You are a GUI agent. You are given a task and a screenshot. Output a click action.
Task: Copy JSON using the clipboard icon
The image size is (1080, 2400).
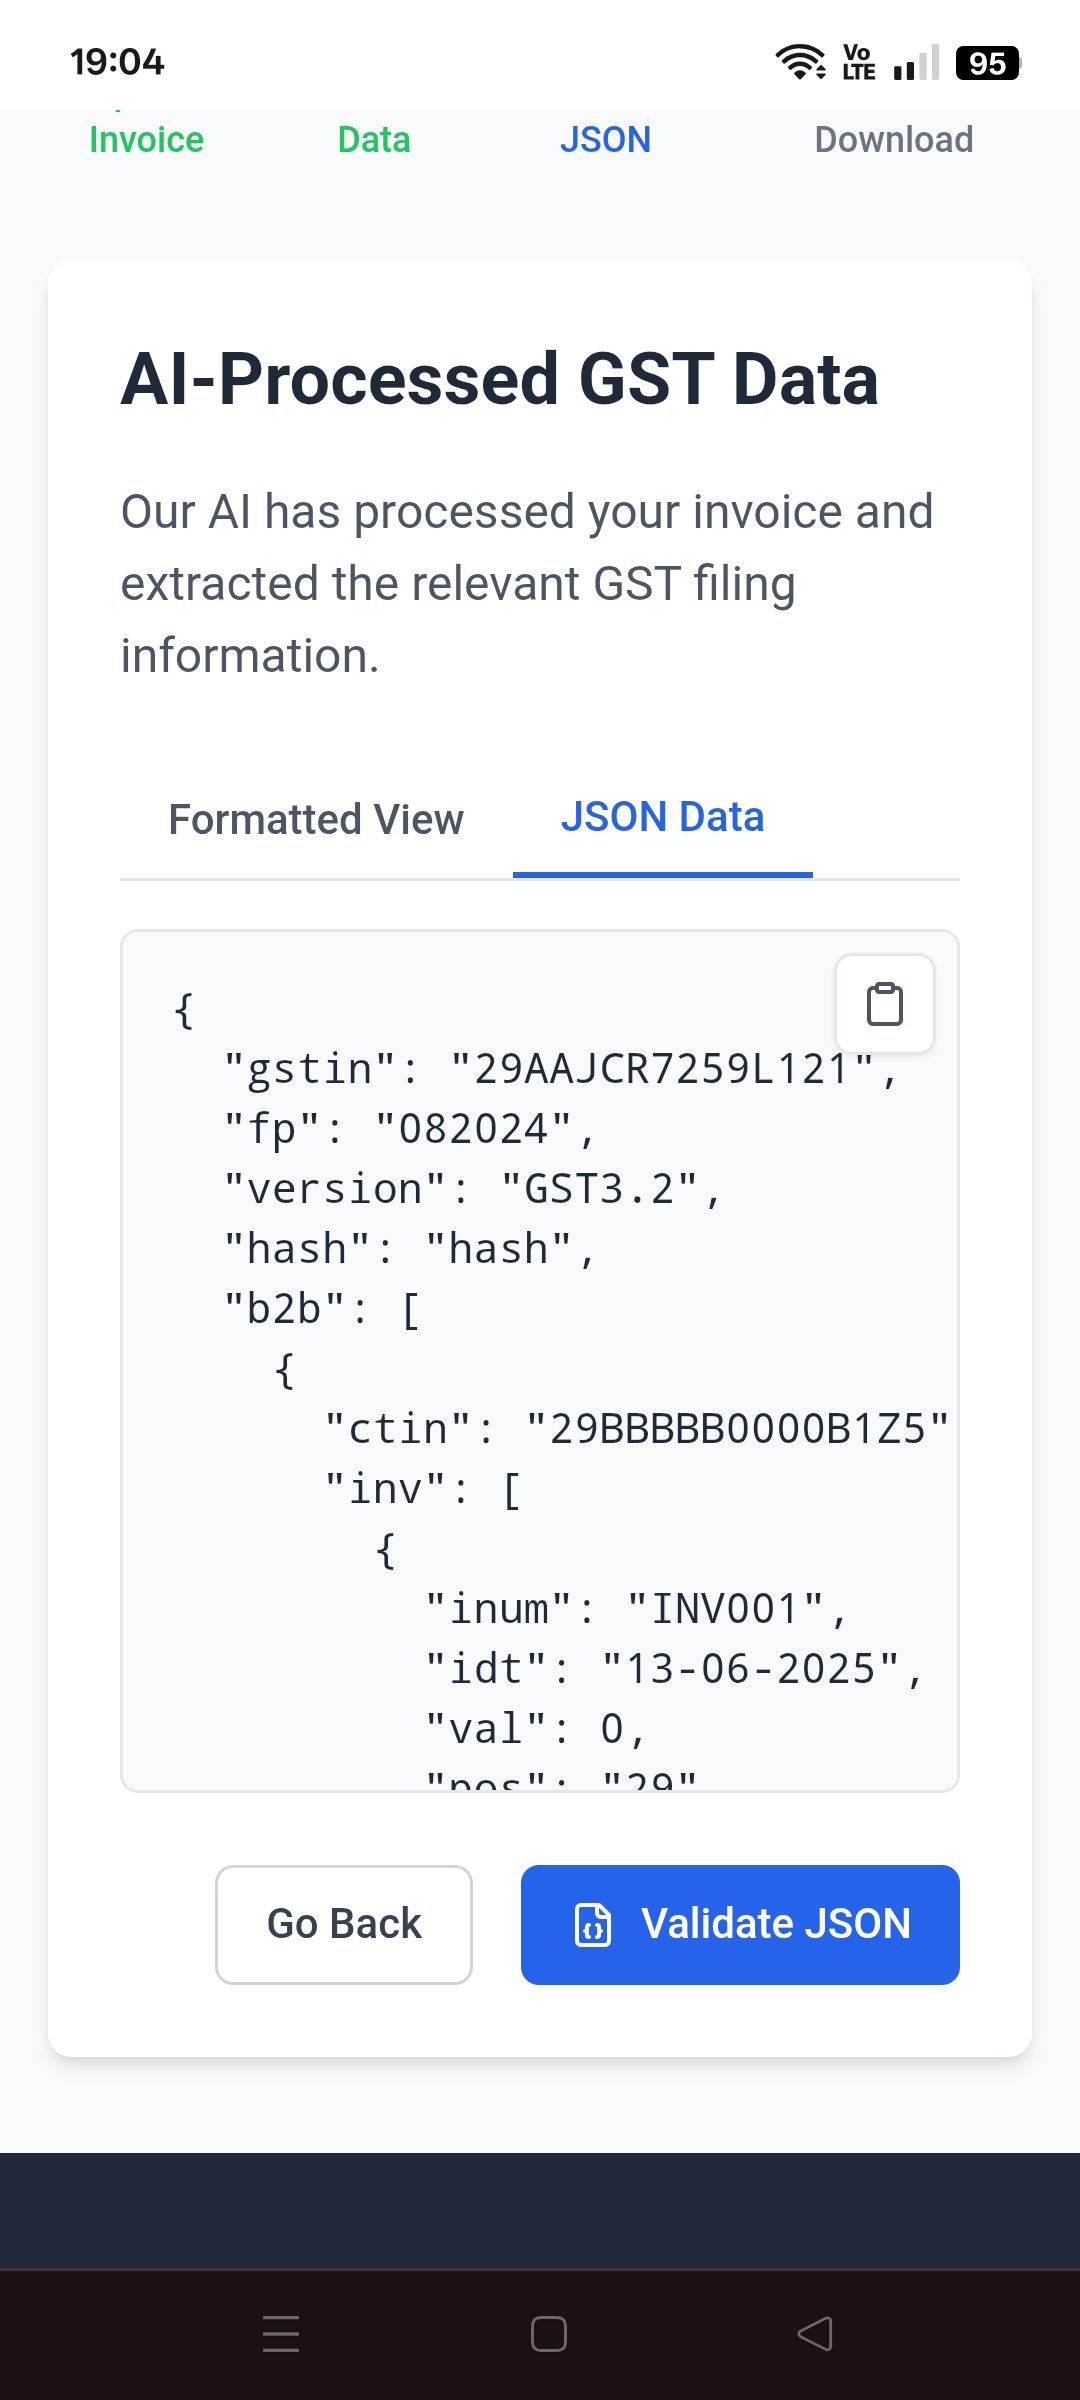click(x=885, y=1004)
